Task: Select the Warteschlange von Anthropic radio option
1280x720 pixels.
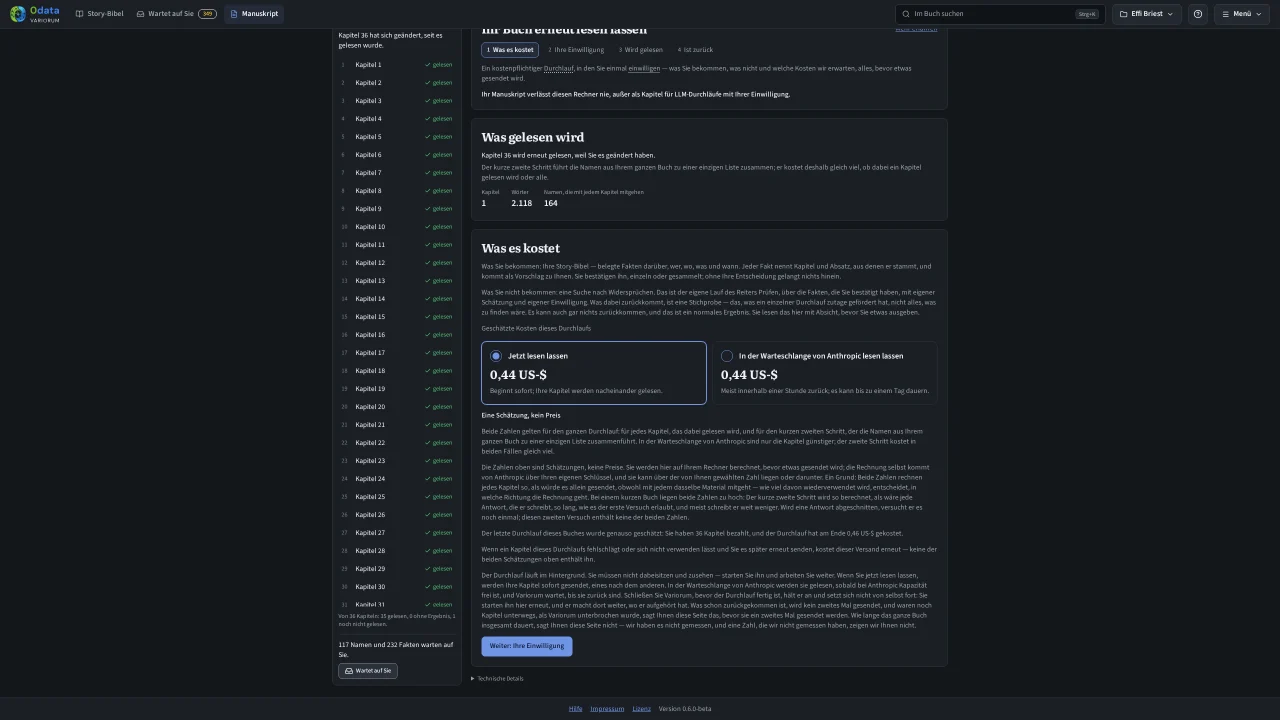Action: point(825,373)
